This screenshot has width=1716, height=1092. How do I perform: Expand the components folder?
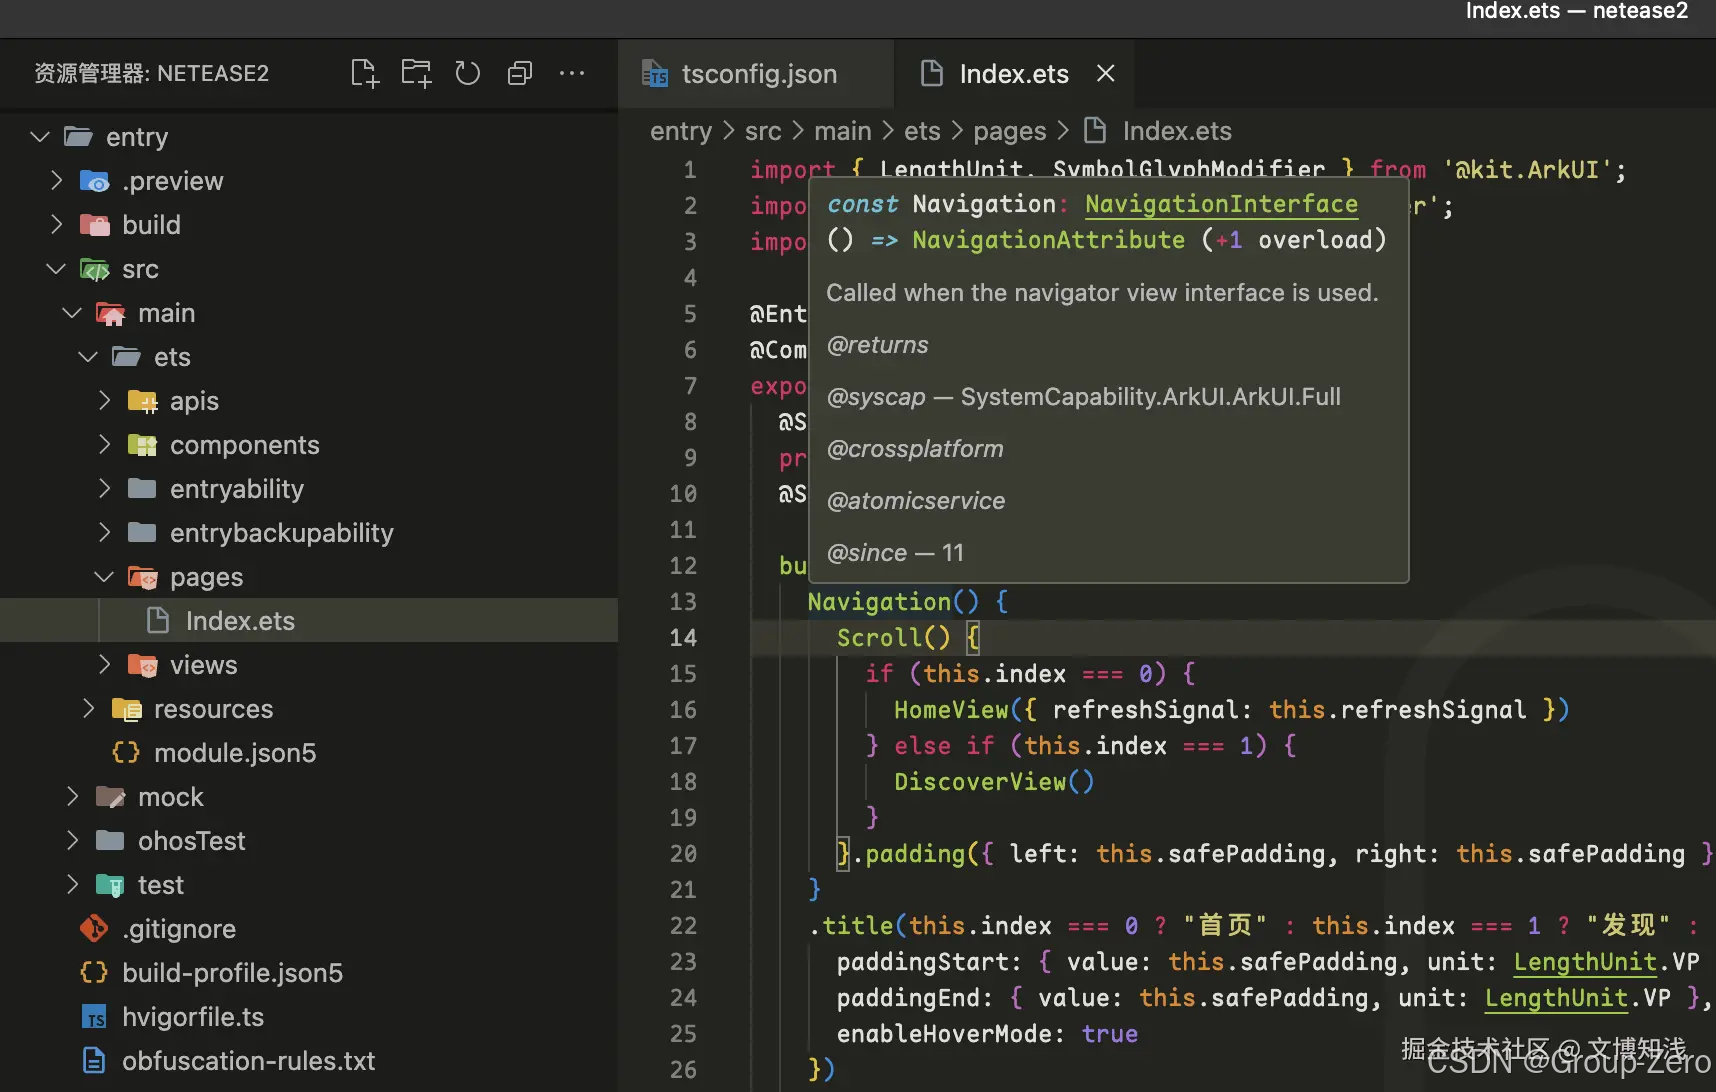pyautogui.click(x=104, y=445)
